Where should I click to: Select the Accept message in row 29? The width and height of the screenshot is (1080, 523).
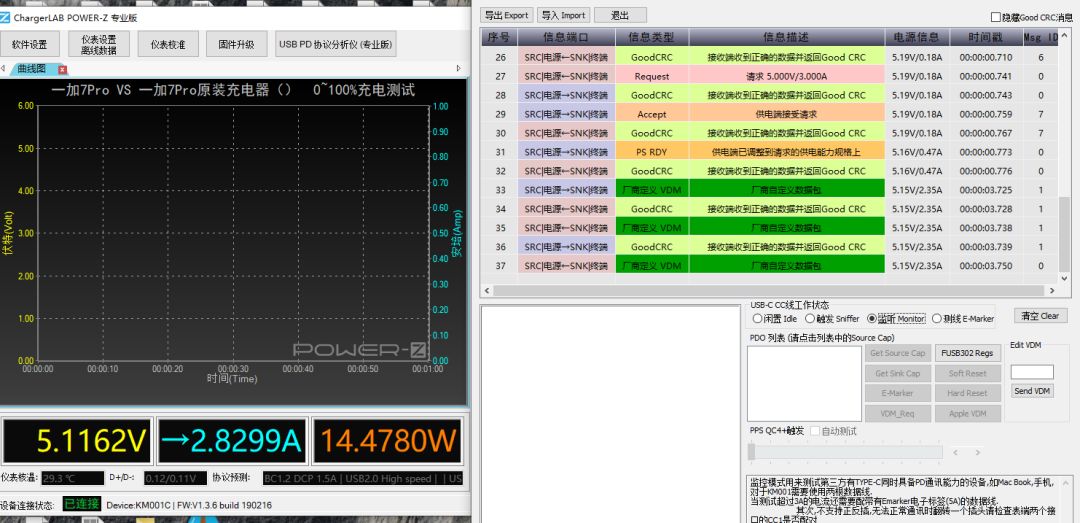click(x=652, y=114)
